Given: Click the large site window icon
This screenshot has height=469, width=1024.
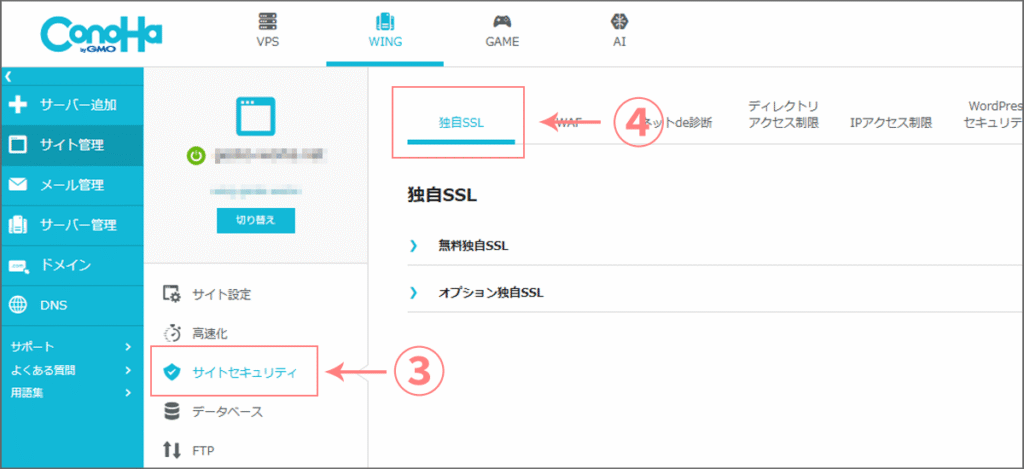Looking at the screenshot, I should pyautogui.click(x=255, y=116).
